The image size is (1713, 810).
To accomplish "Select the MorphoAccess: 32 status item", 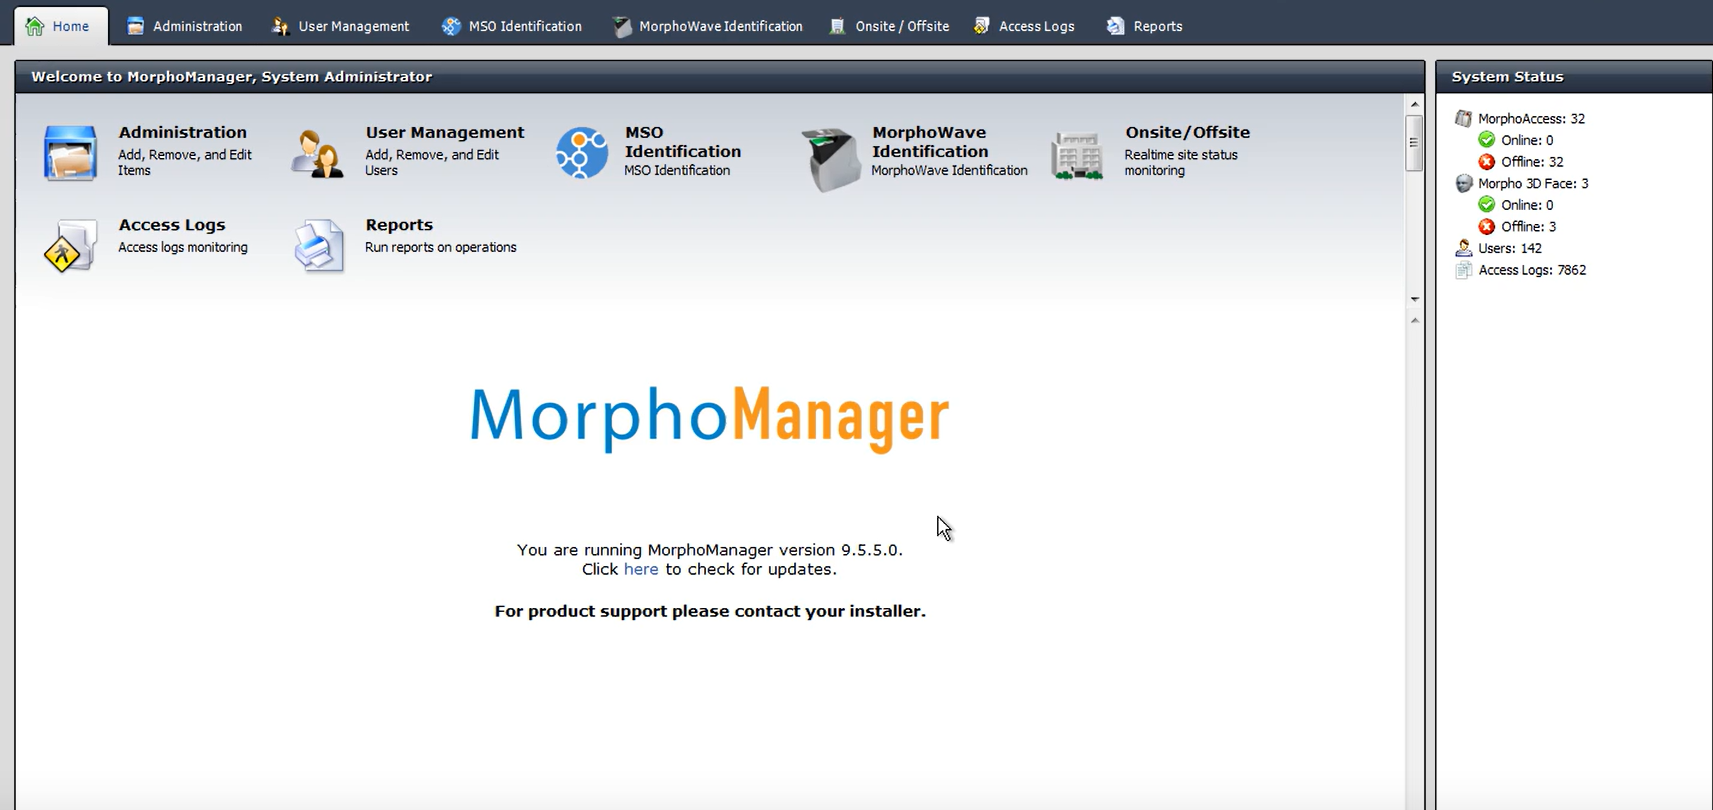I will (1530, 118).
